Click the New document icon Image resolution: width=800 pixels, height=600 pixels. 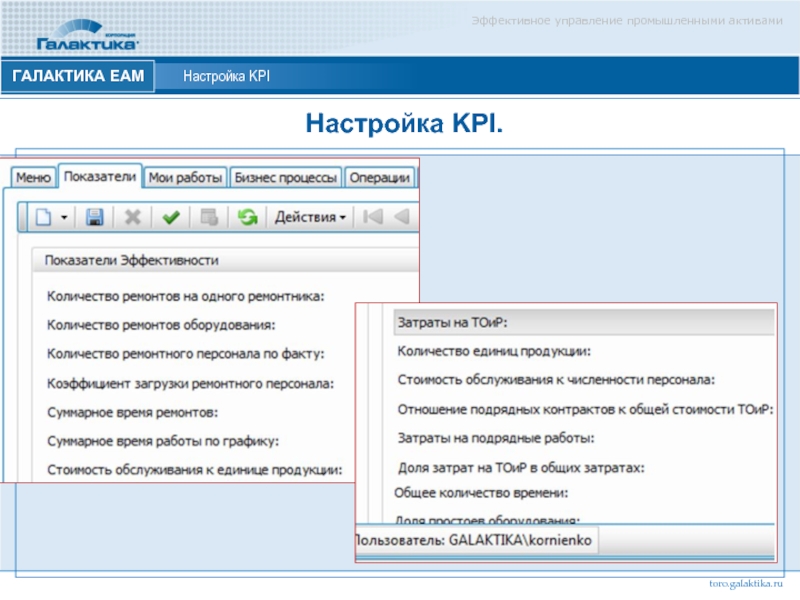43,216
